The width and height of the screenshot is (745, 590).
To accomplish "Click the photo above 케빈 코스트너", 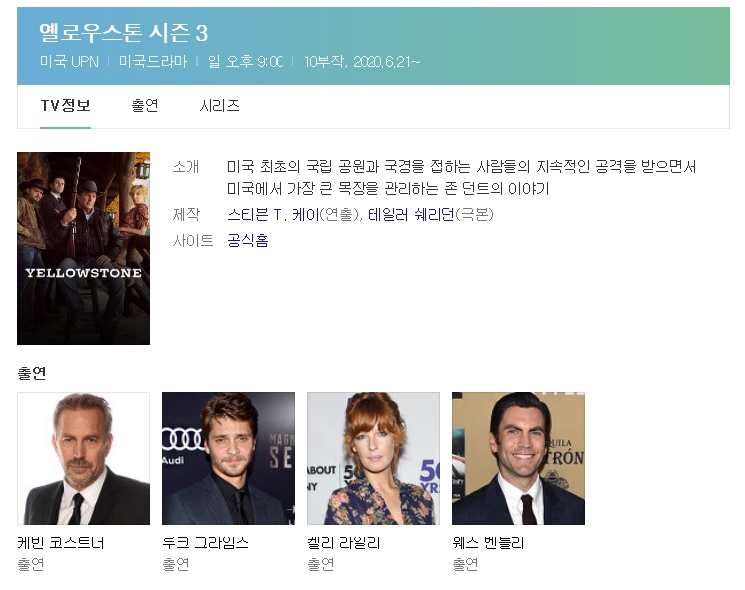I will (83, 458).
